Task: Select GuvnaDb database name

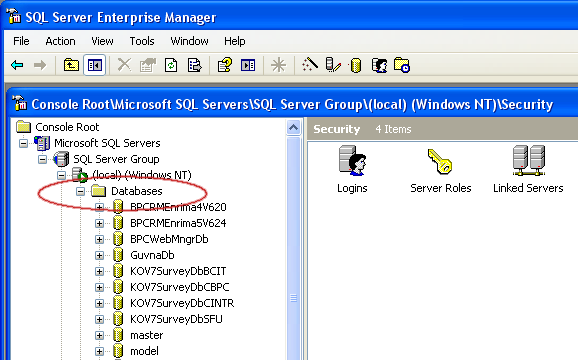Action: [152, 255]
